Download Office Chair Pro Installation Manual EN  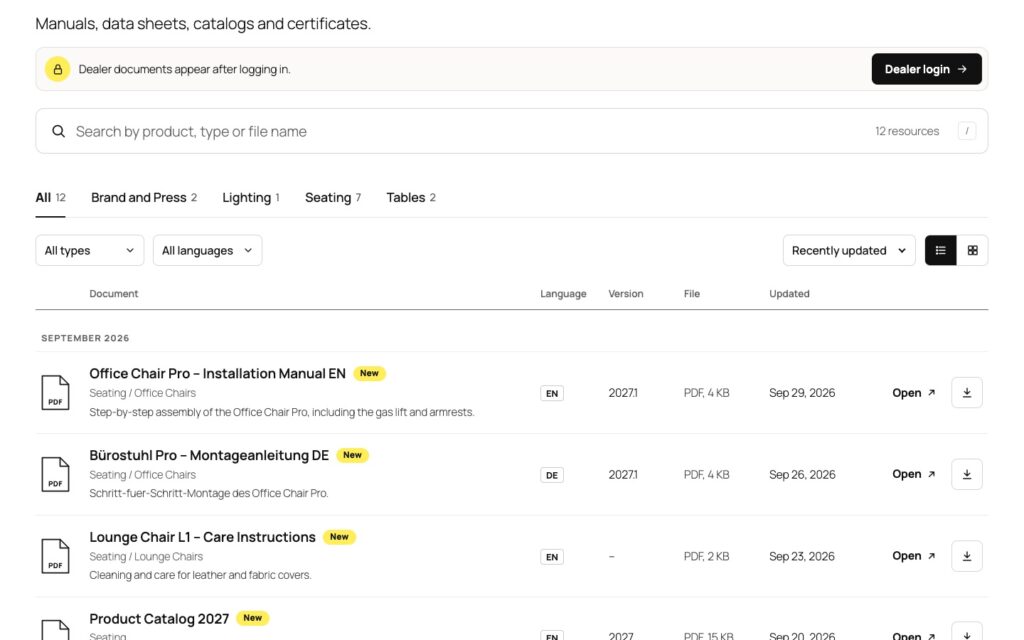pos(967,392)
